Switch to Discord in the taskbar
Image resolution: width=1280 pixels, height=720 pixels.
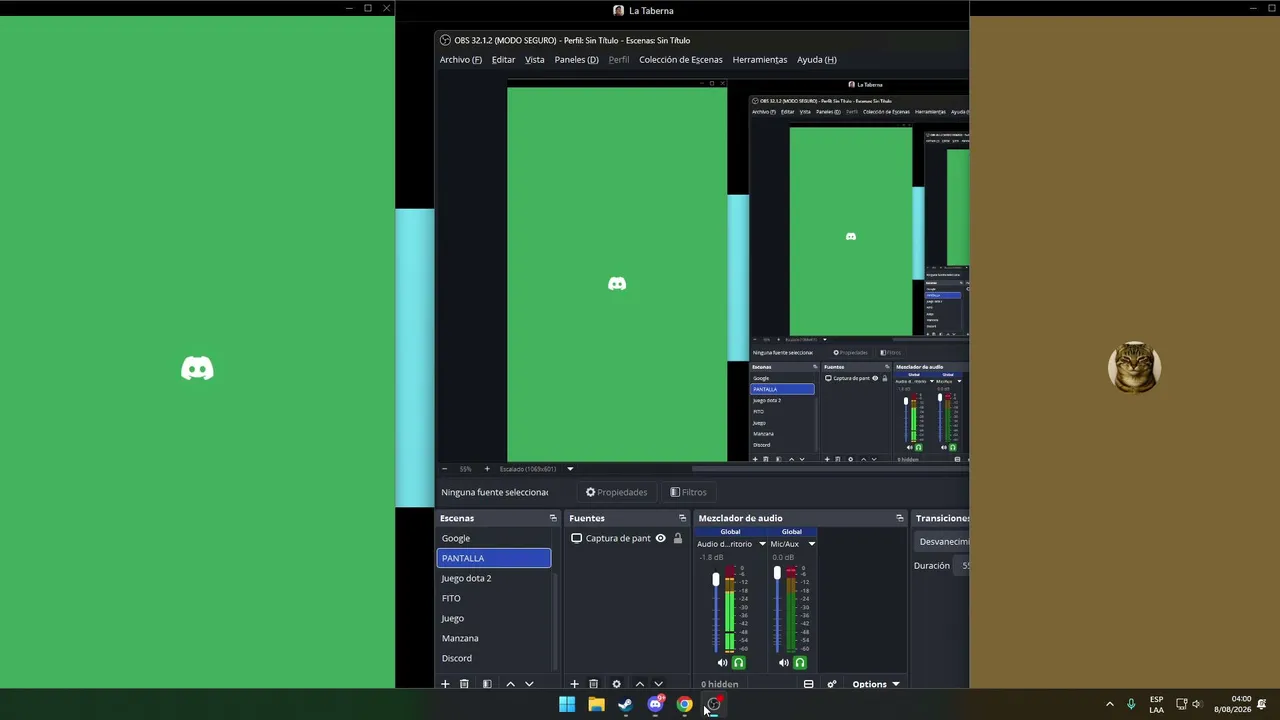click(655, 704)
